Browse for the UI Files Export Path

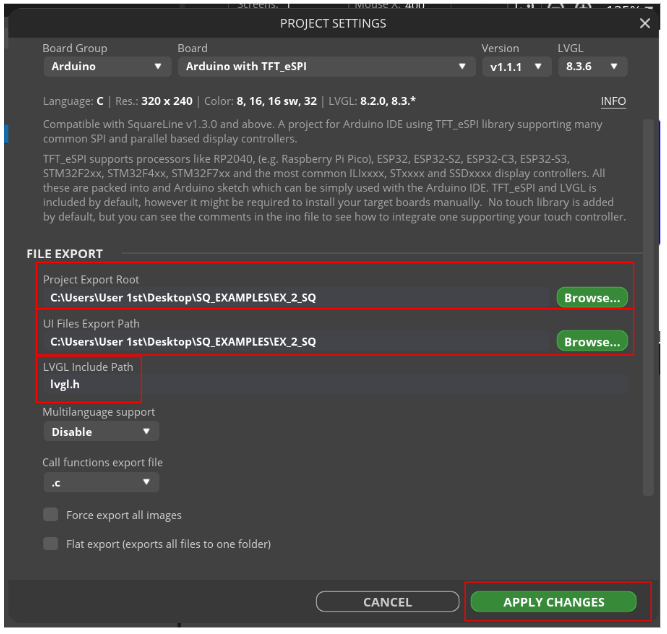point(592,342)
